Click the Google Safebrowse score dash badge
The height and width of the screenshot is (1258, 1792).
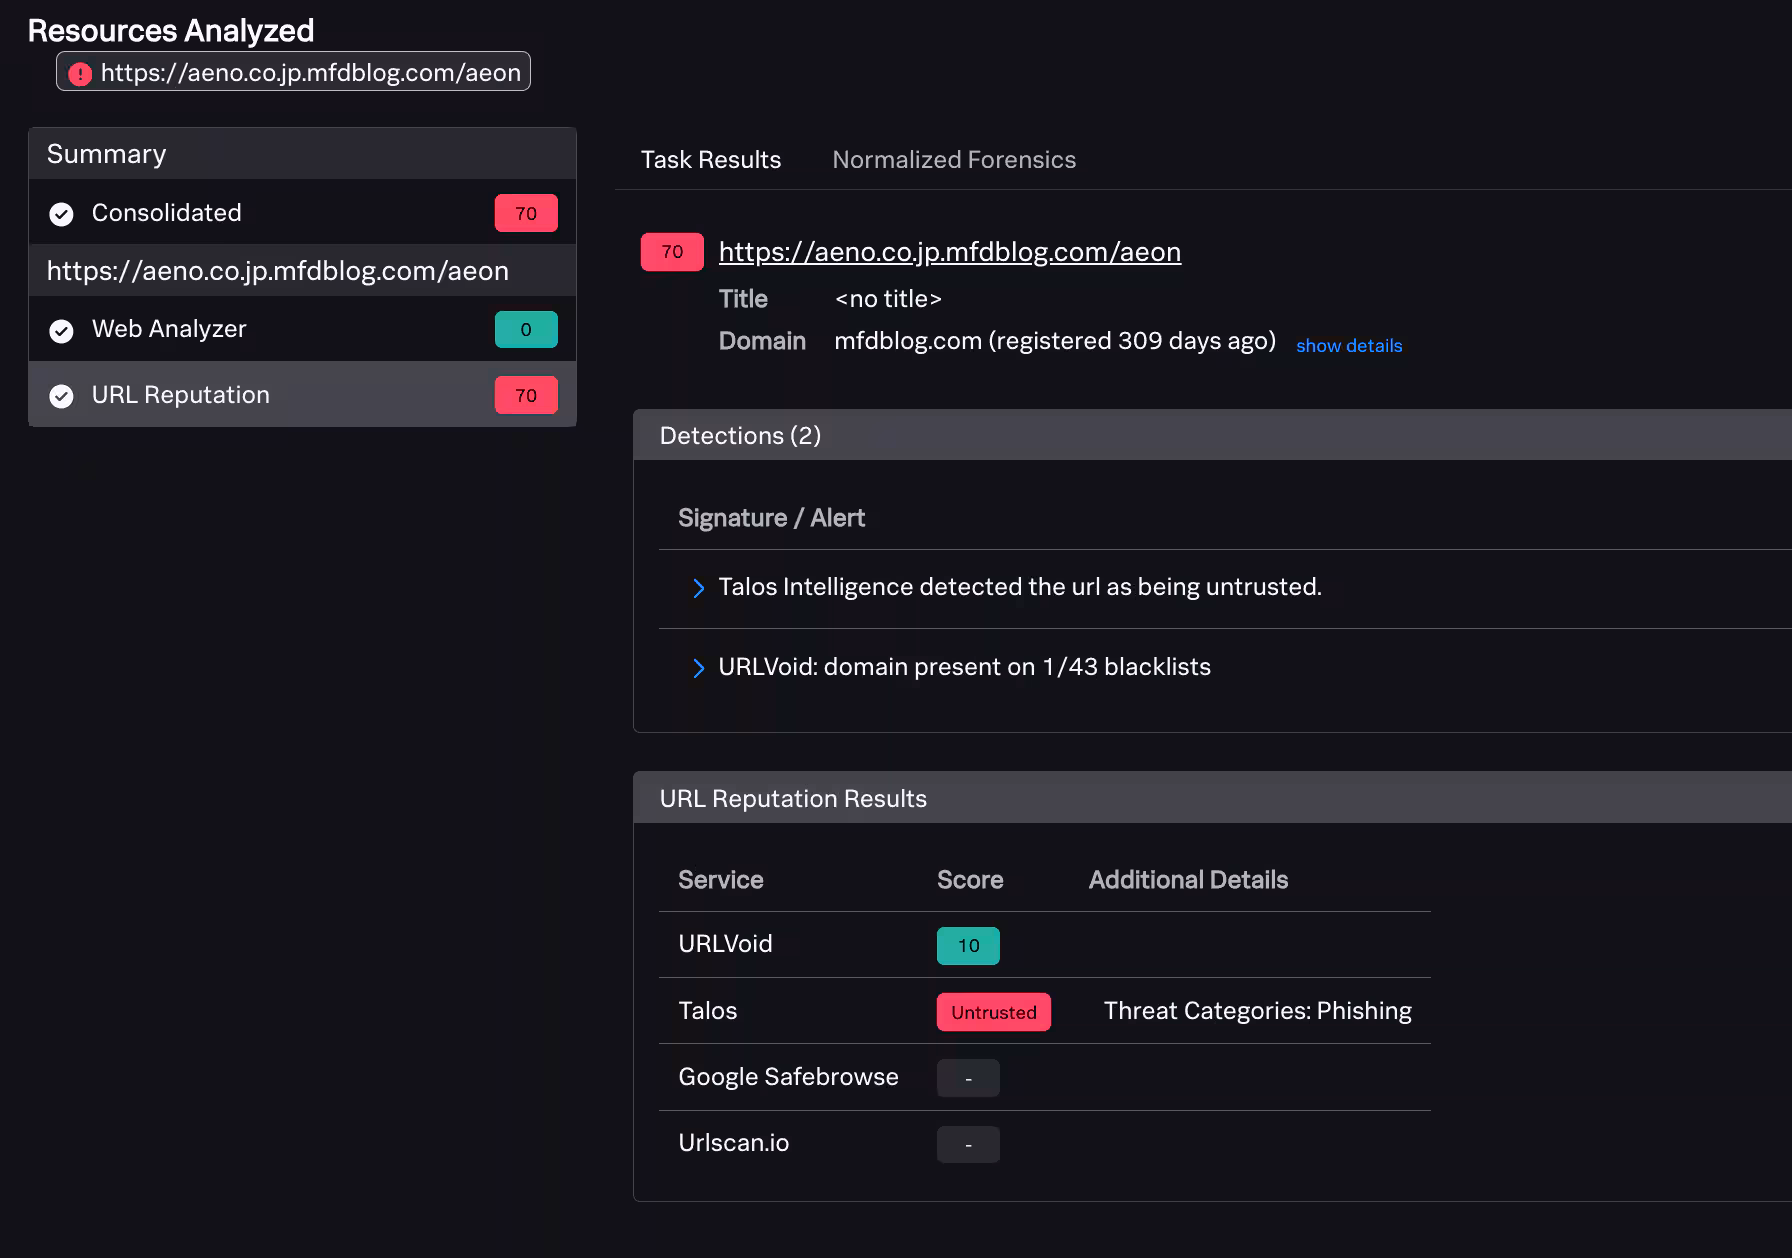click(967, 1078)
